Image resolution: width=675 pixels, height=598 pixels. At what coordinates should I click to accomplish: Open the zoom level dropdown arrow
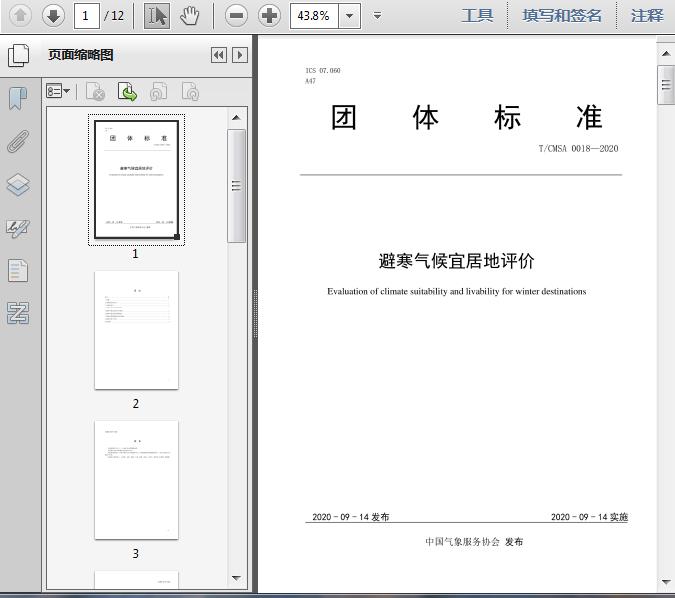coord(350,16)
